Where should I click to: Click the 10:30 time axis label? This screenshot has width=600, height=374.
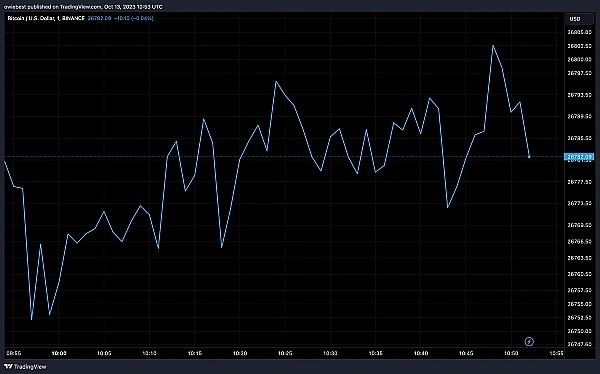[x=330, y=353]
